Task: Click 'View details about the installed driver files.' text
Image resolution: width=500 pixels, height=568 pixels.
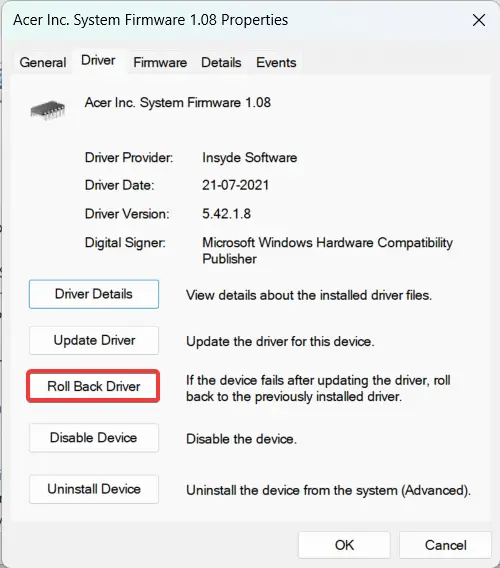Action: click(309, 295)
